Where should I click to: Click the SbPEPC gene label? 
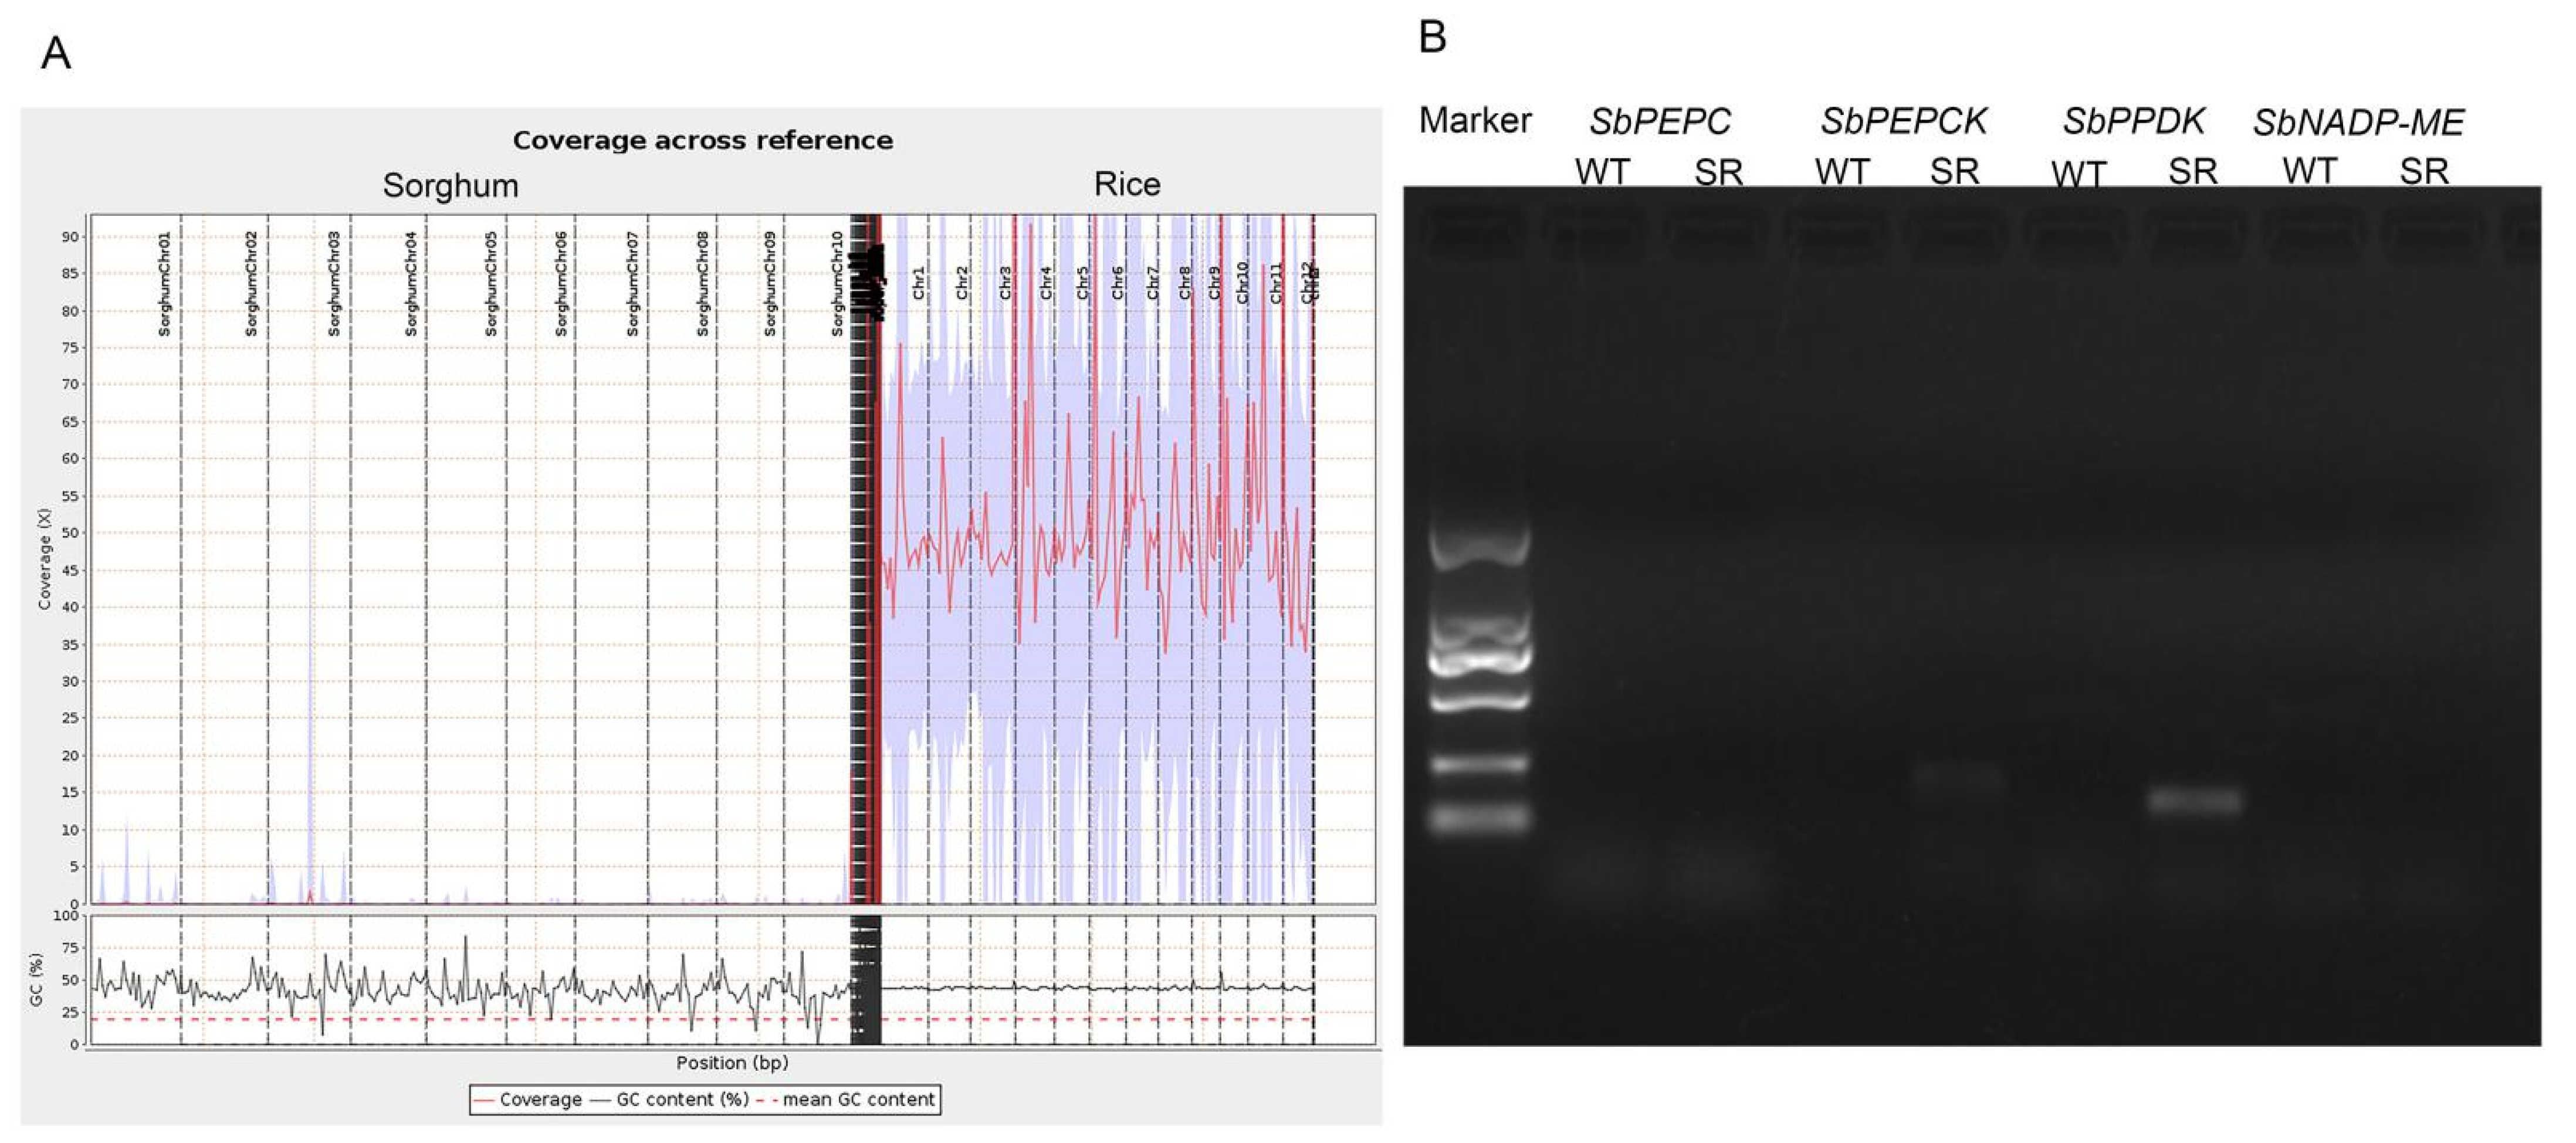point(1660,121)
